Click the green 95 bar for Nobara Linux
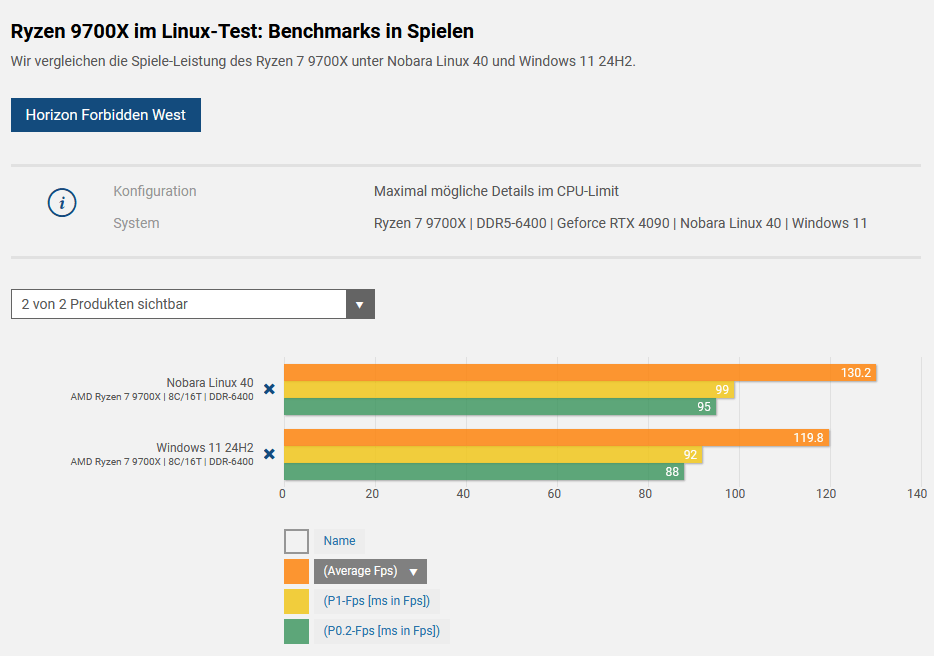 [500, 406]
